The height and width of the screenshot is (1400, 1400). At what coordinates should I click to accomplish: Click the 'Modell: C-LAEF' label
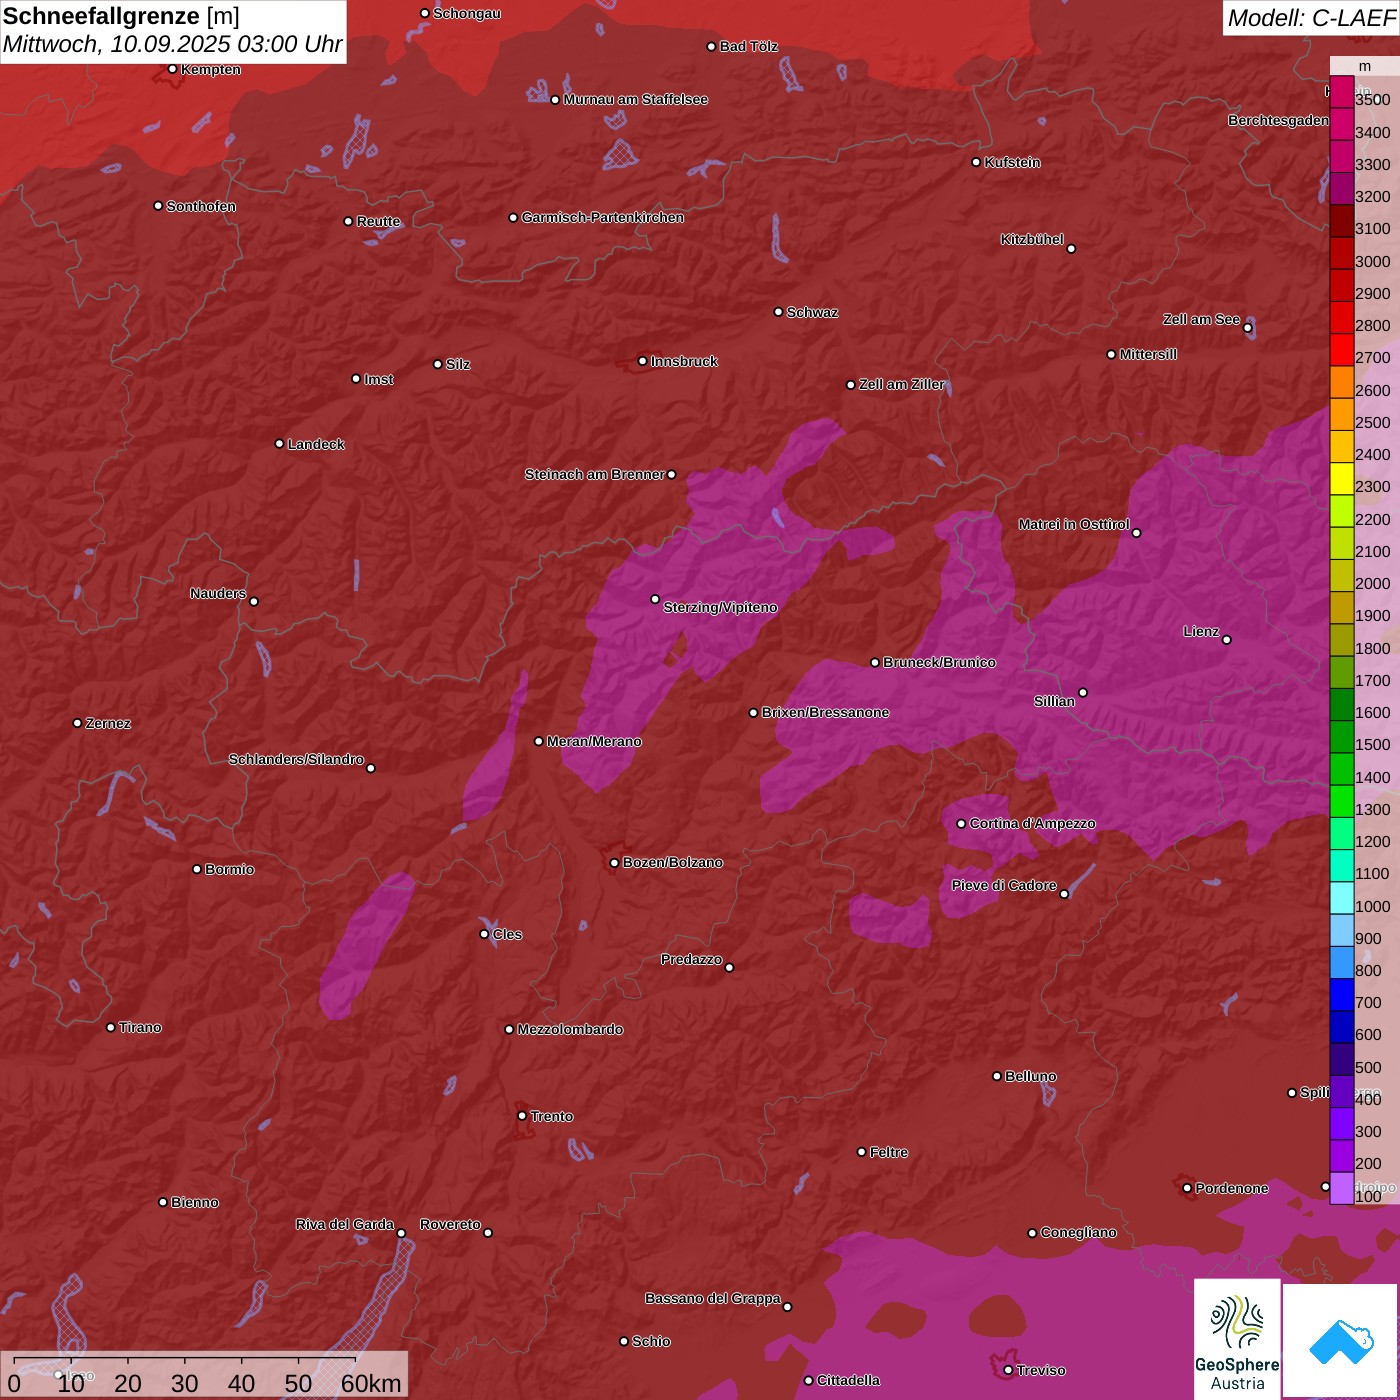pos(1310,18)
